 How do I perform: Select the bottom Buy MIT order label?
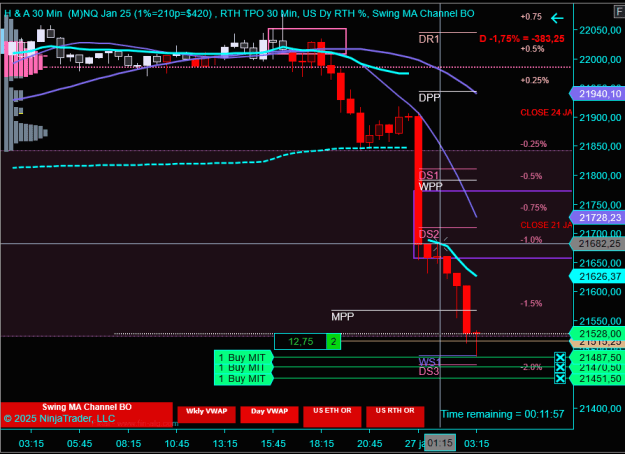coord(244,378)
